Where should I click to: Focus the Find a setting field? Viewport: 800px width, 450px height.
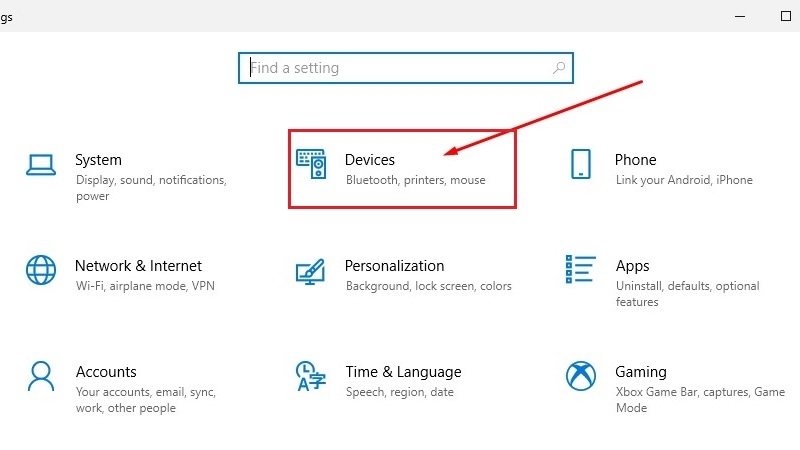pos(406,68)
